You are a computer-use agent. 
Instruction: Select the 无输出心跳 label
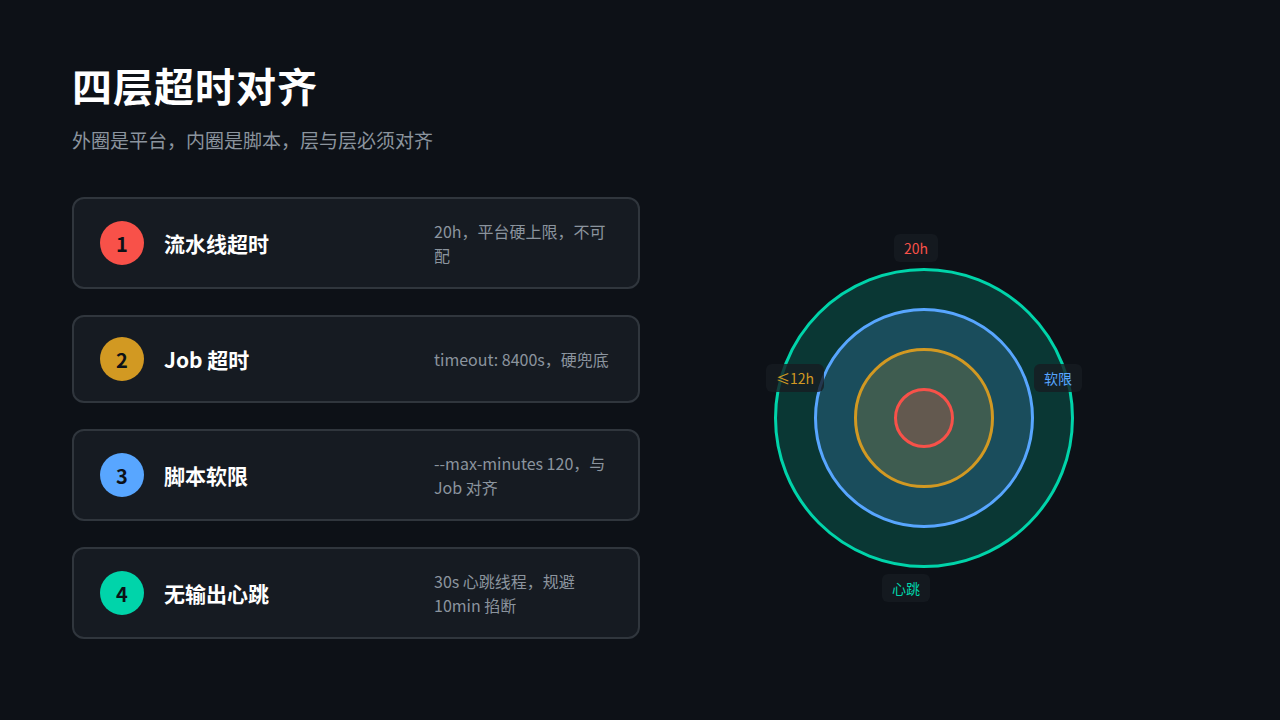click(x=216, y=594)
